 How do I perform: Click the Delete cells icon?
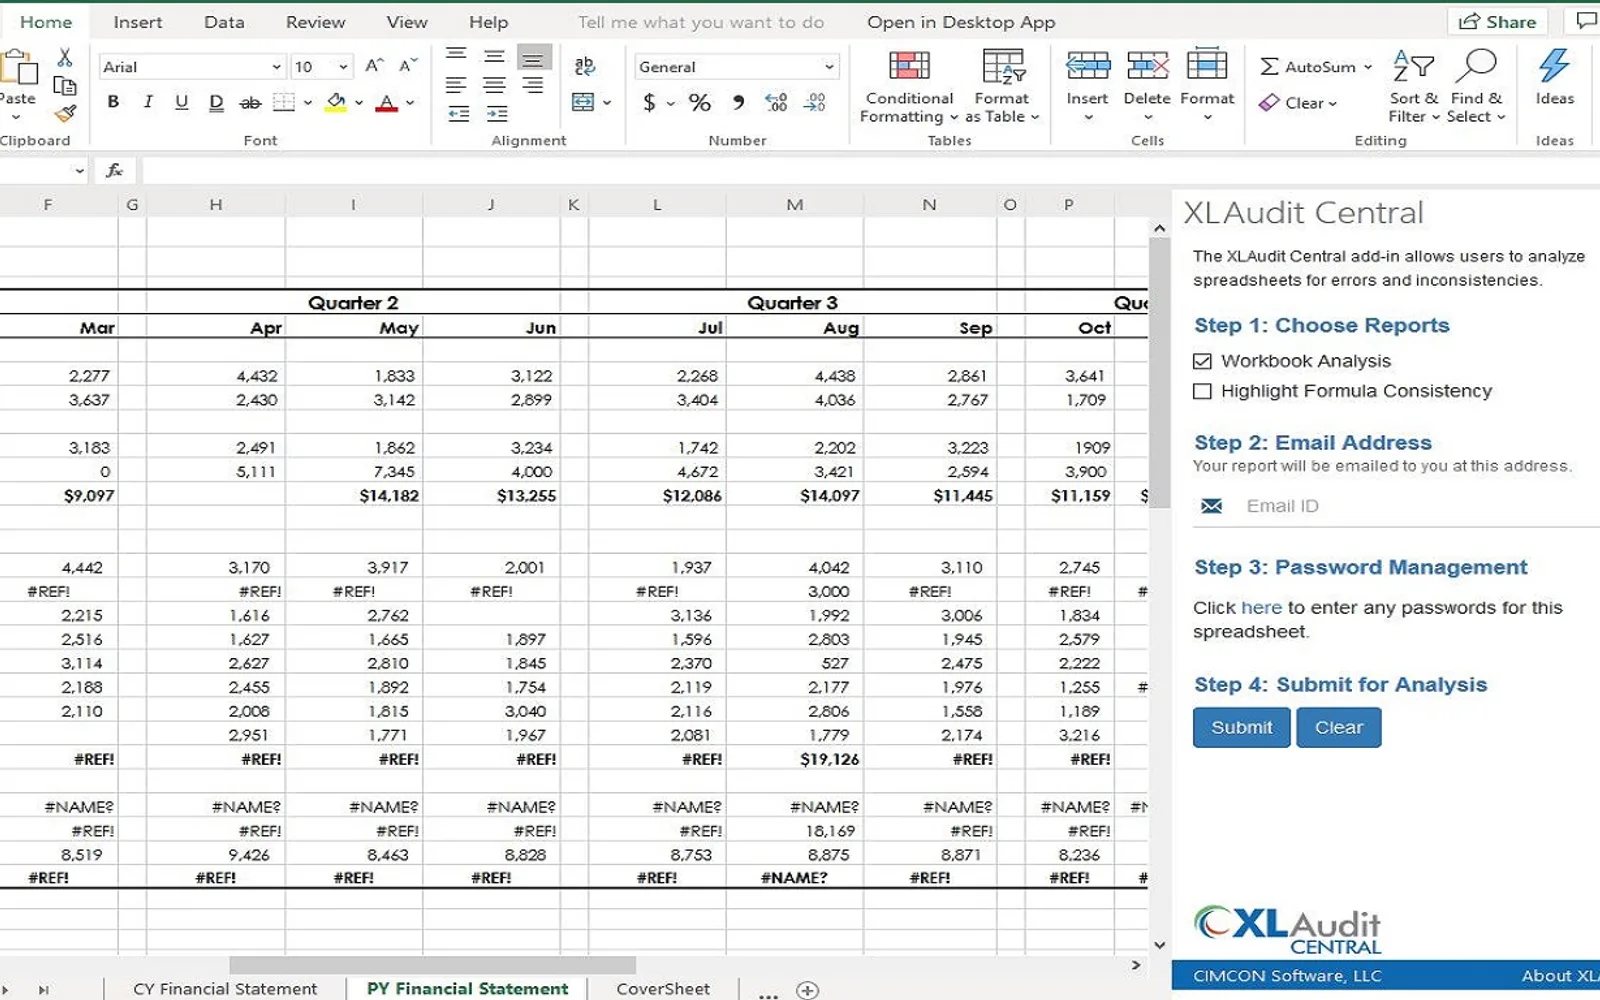tap(1147, 66)
